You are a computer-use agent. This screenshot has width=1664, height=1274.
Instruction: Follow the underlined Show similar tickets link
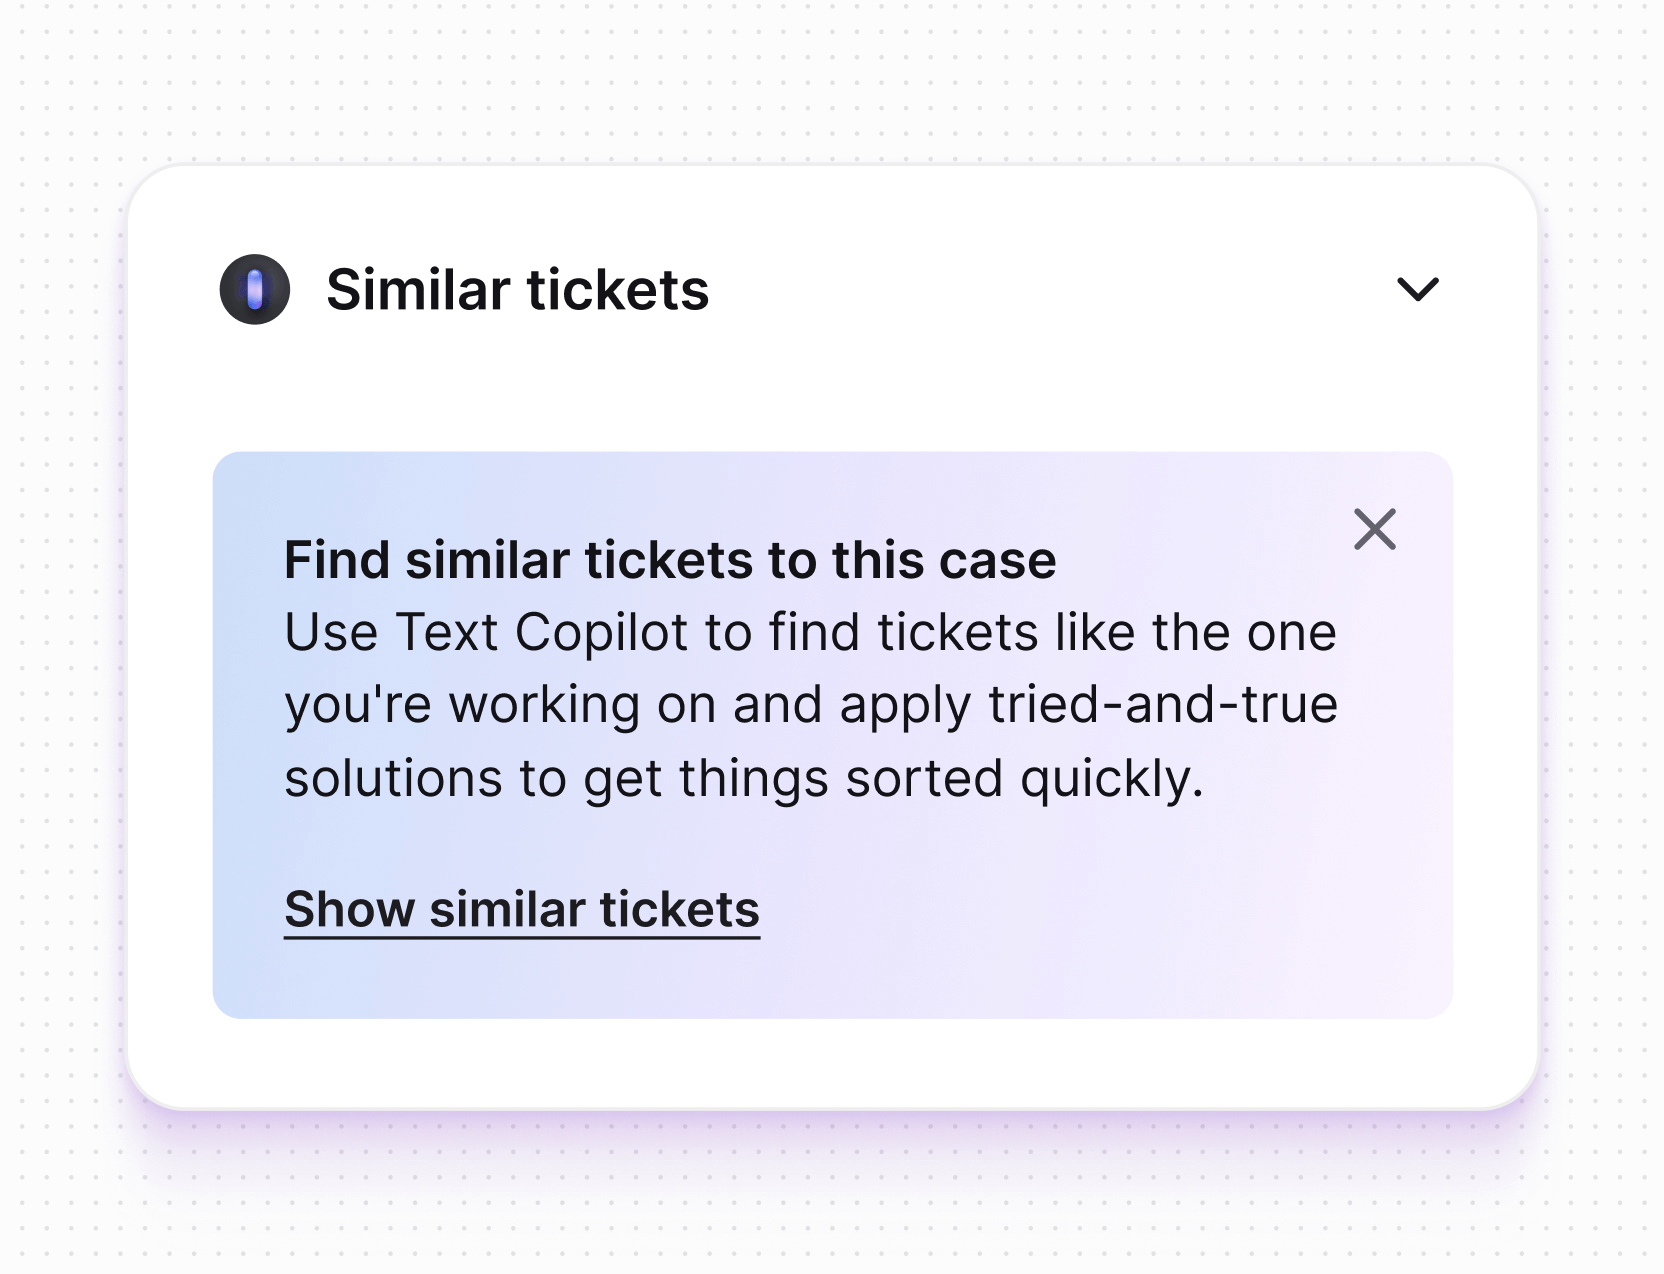[x=521, y=908]
